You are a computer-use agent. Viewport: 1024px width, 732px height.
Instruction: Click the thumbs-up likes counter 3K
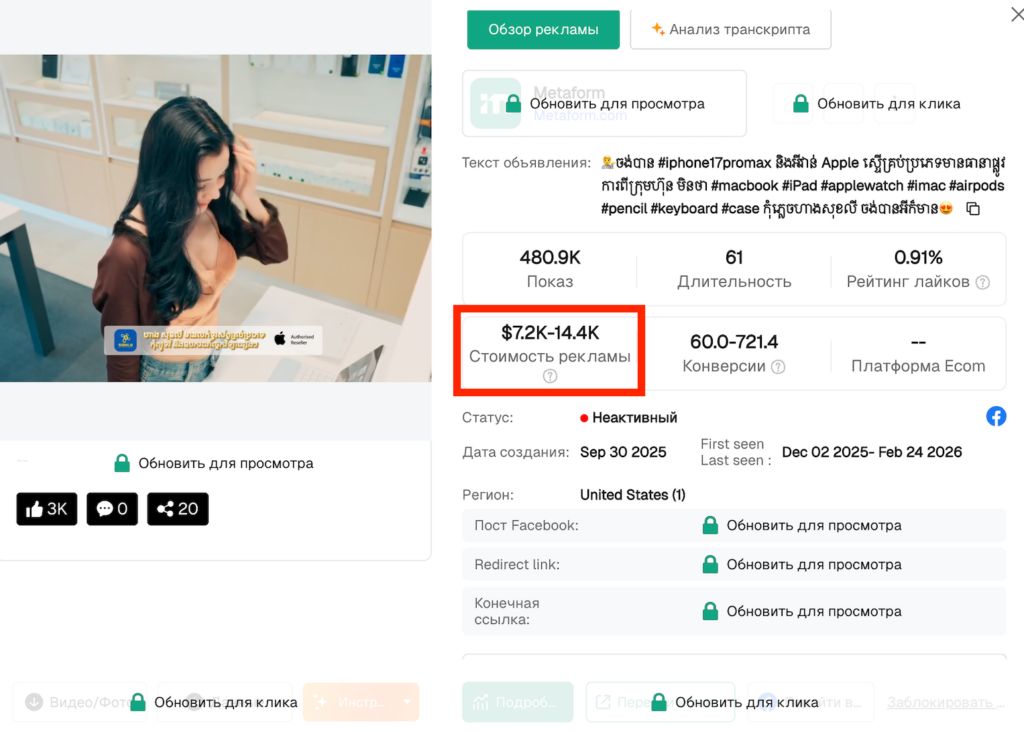(47, 509)
